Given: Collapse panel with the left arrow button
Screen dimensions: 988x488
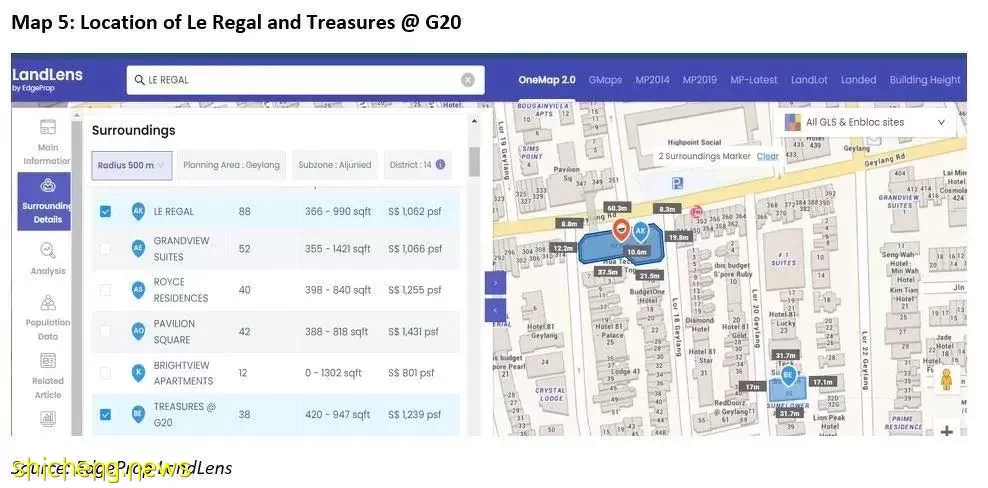Looking at the screenshot, I should coord(495,310).
